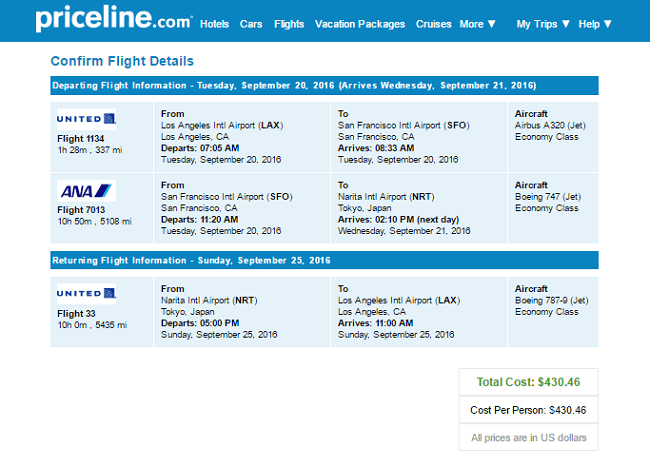Click the Boeing 787-9 aircraft text

[552, 300]
